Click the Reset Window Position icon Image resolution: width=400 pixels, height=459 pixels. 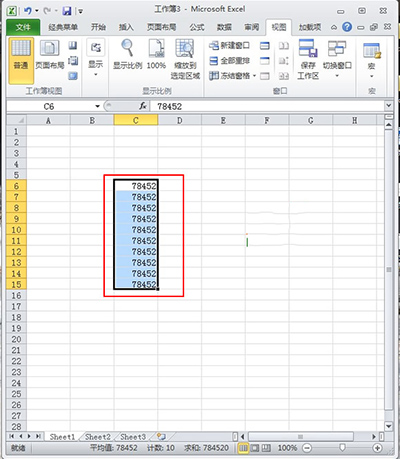click(x=284, y=76)
